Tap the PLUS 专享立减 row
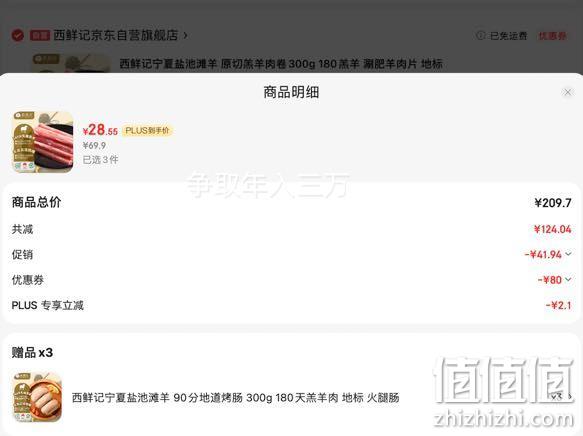This screenshot has height=436, width=583. 292,306
